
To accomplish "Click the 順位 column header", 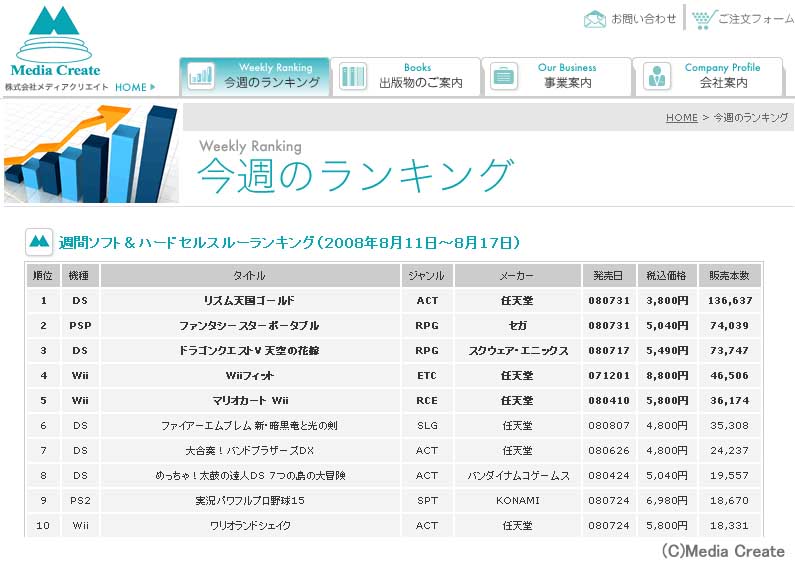I will [43, 275].
